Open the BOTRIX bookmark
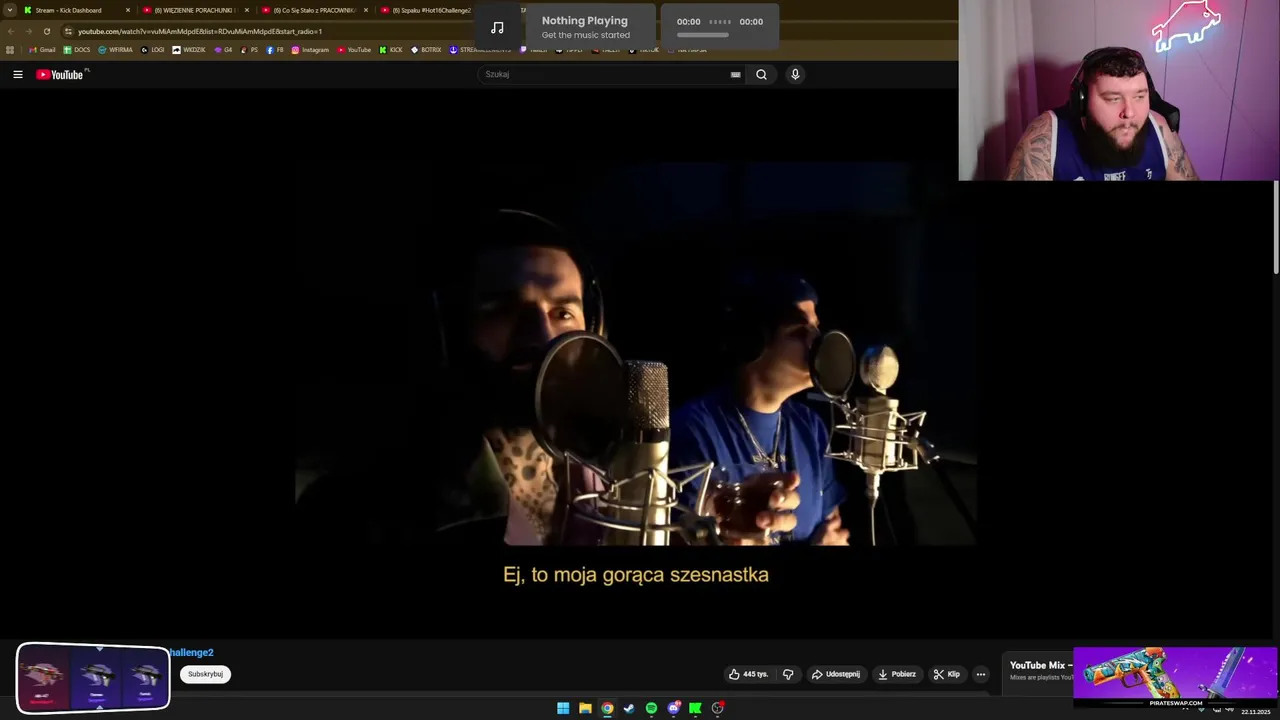The width and height of the screenshot is (1280, 720). coord(426,50)
